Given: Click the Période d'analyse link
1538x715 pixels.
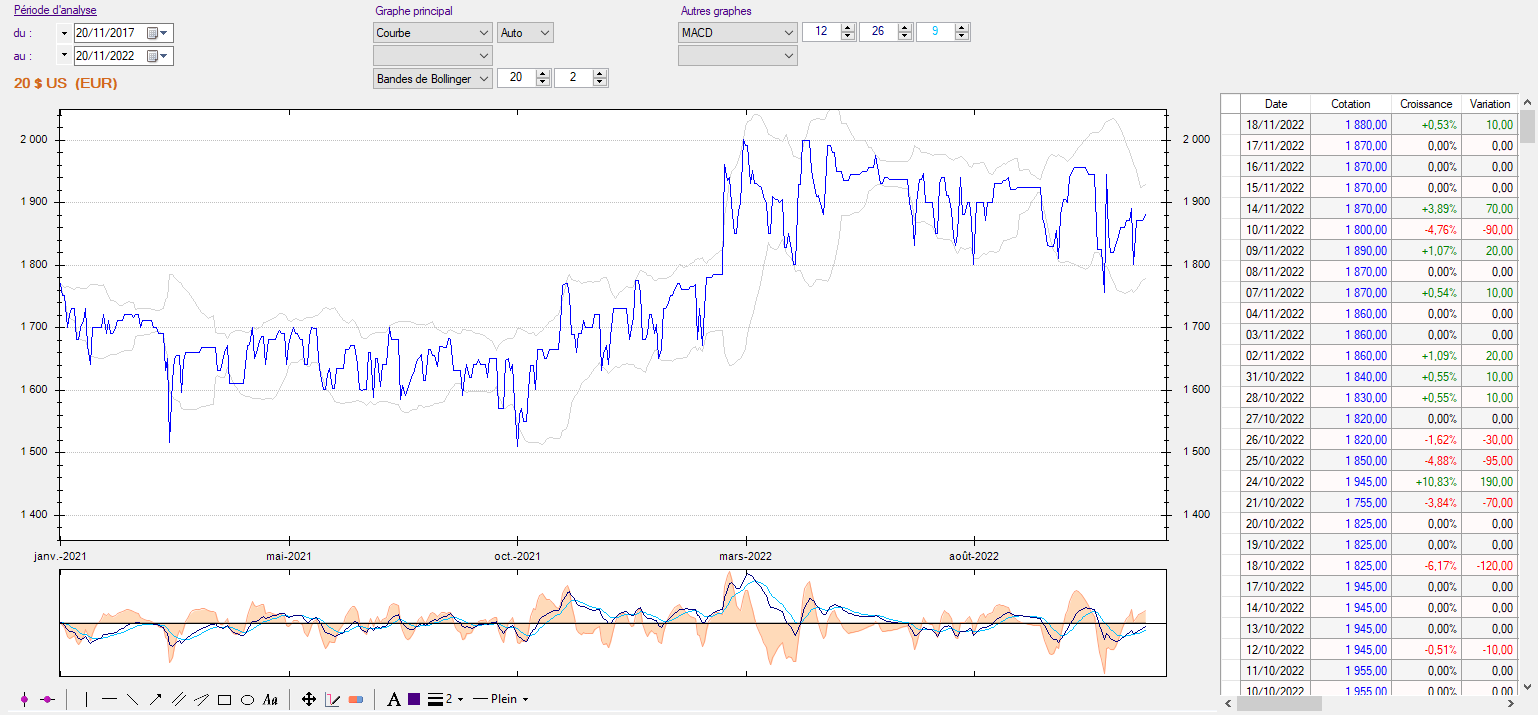Looking at the screenshot, I should (55, 11).
